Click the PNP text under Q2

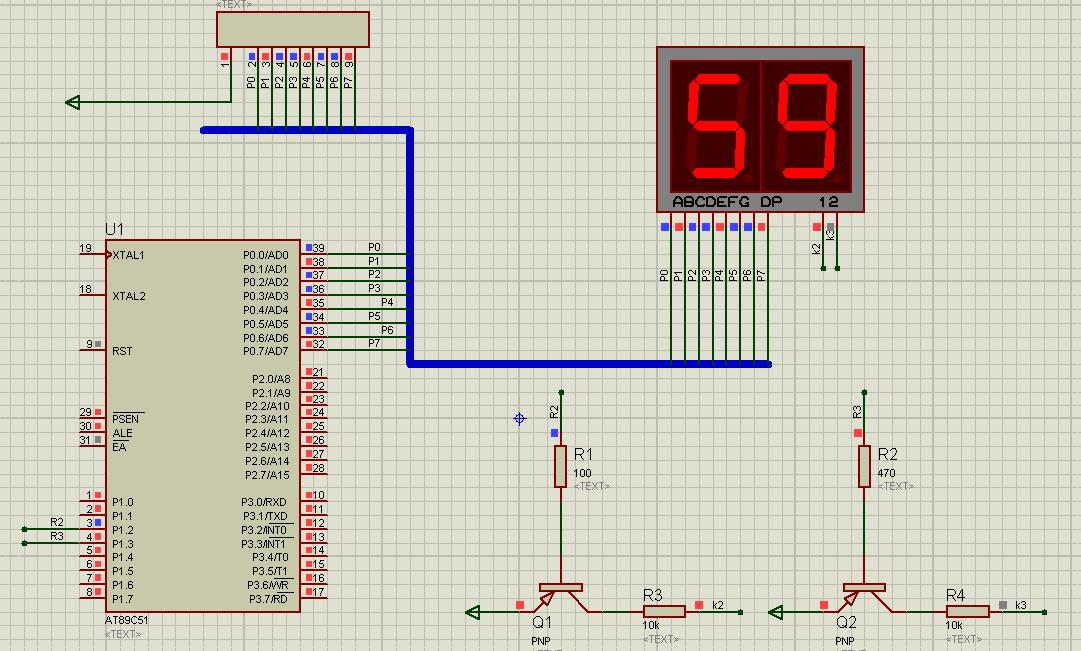pos(845,641)
